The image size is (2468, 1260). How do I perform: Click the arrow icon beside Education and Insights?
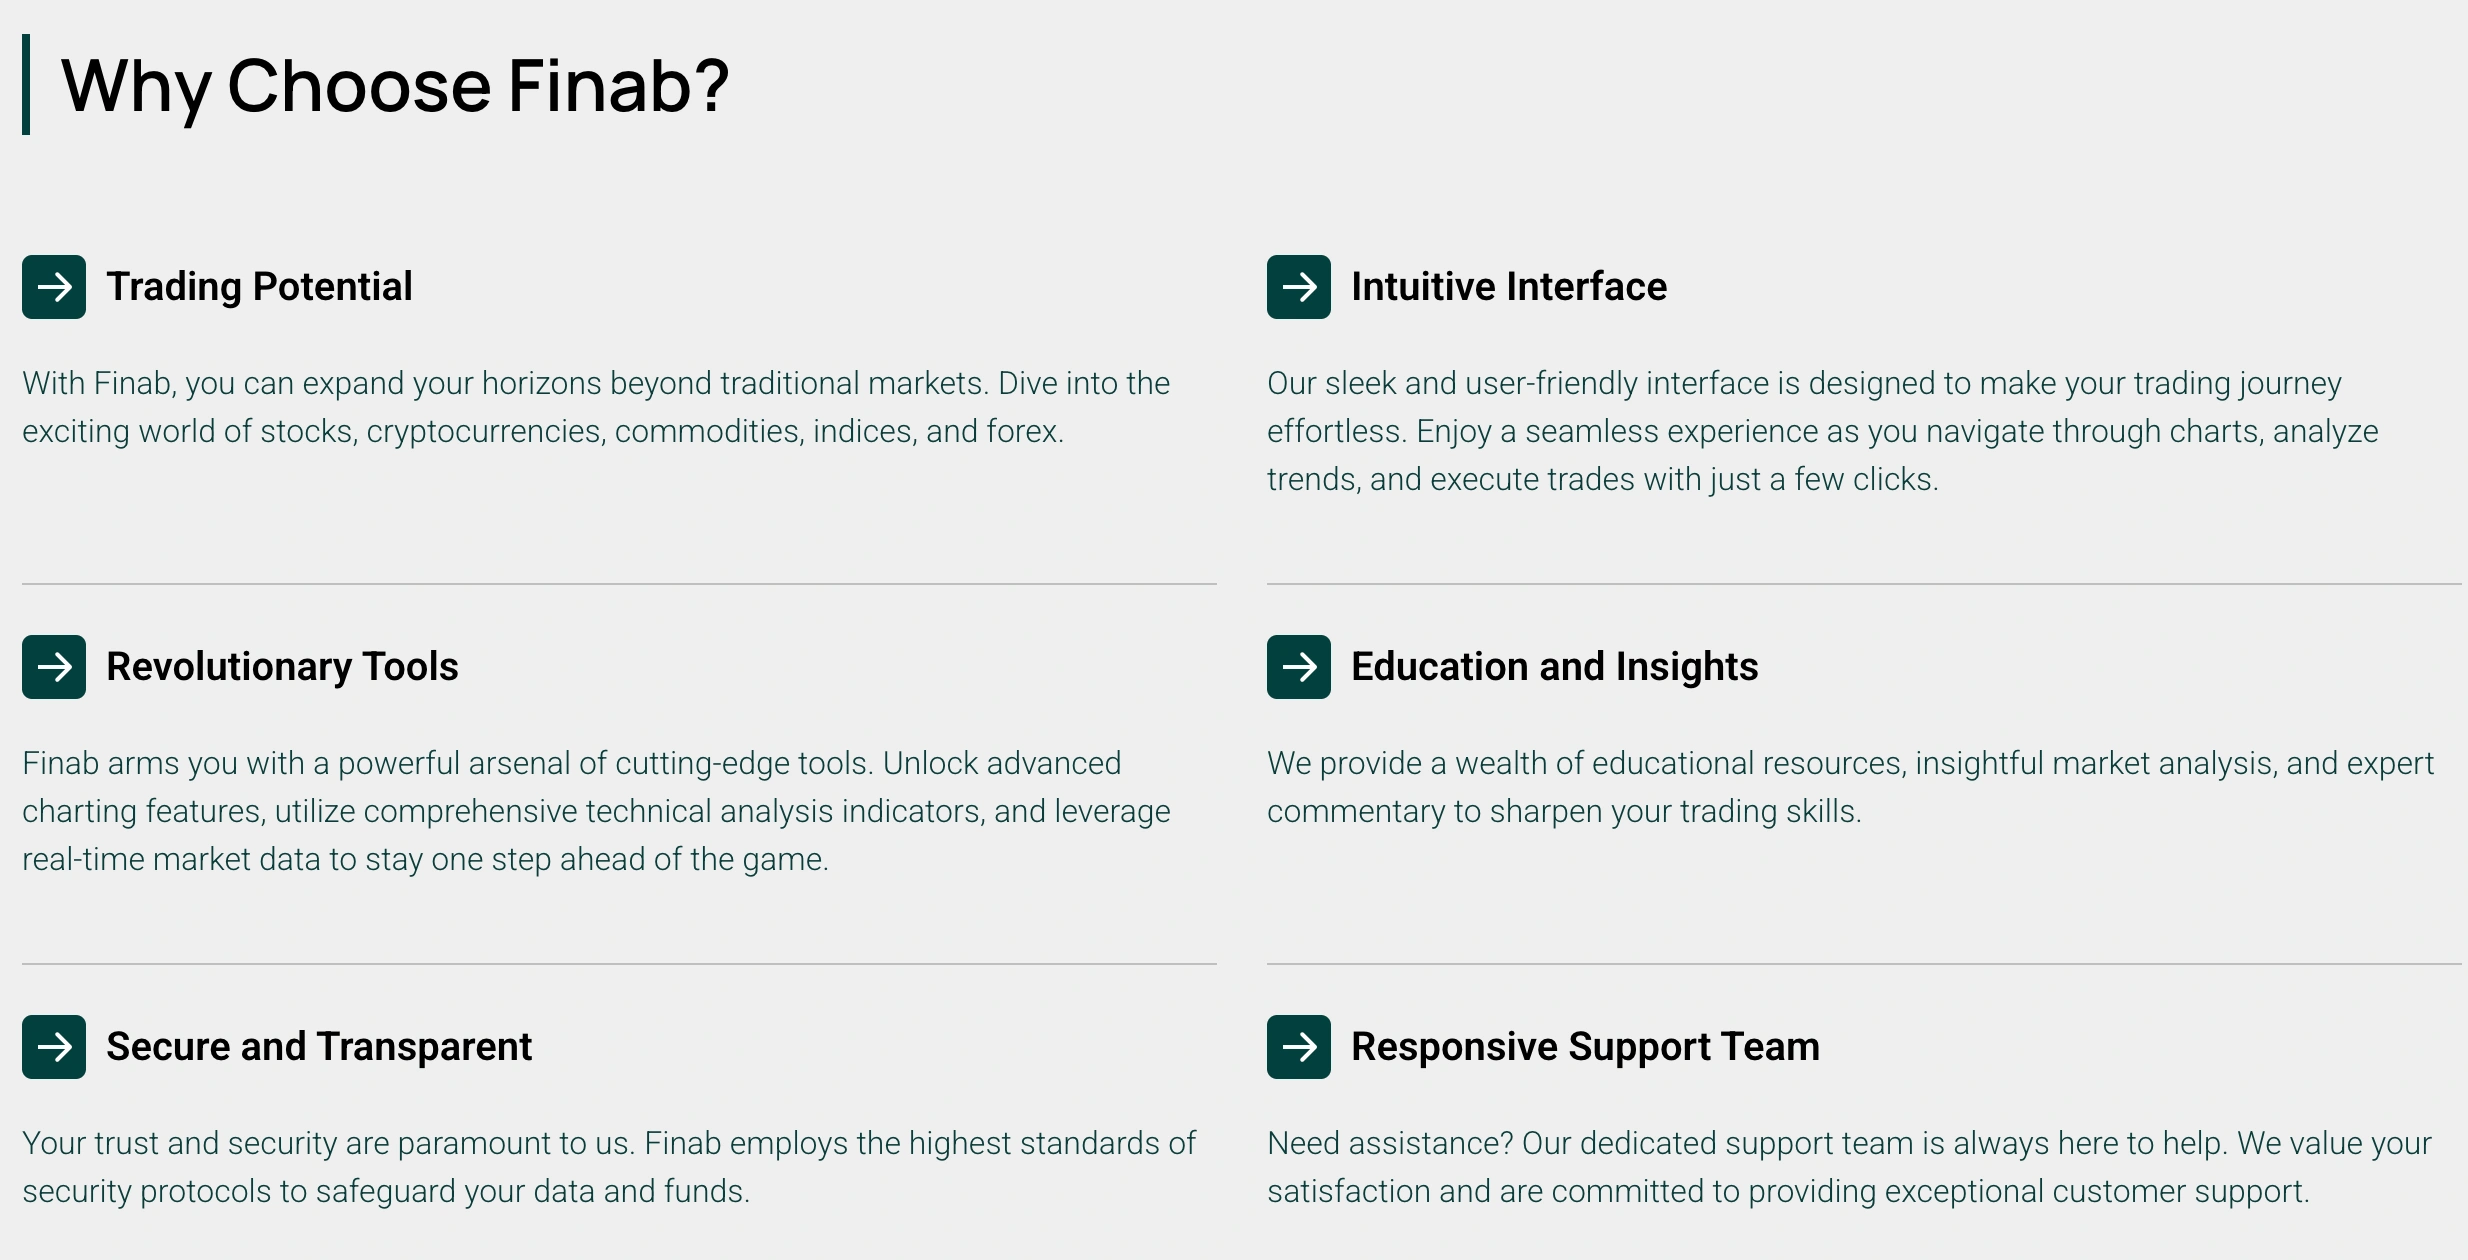[x=1299, y=667]
